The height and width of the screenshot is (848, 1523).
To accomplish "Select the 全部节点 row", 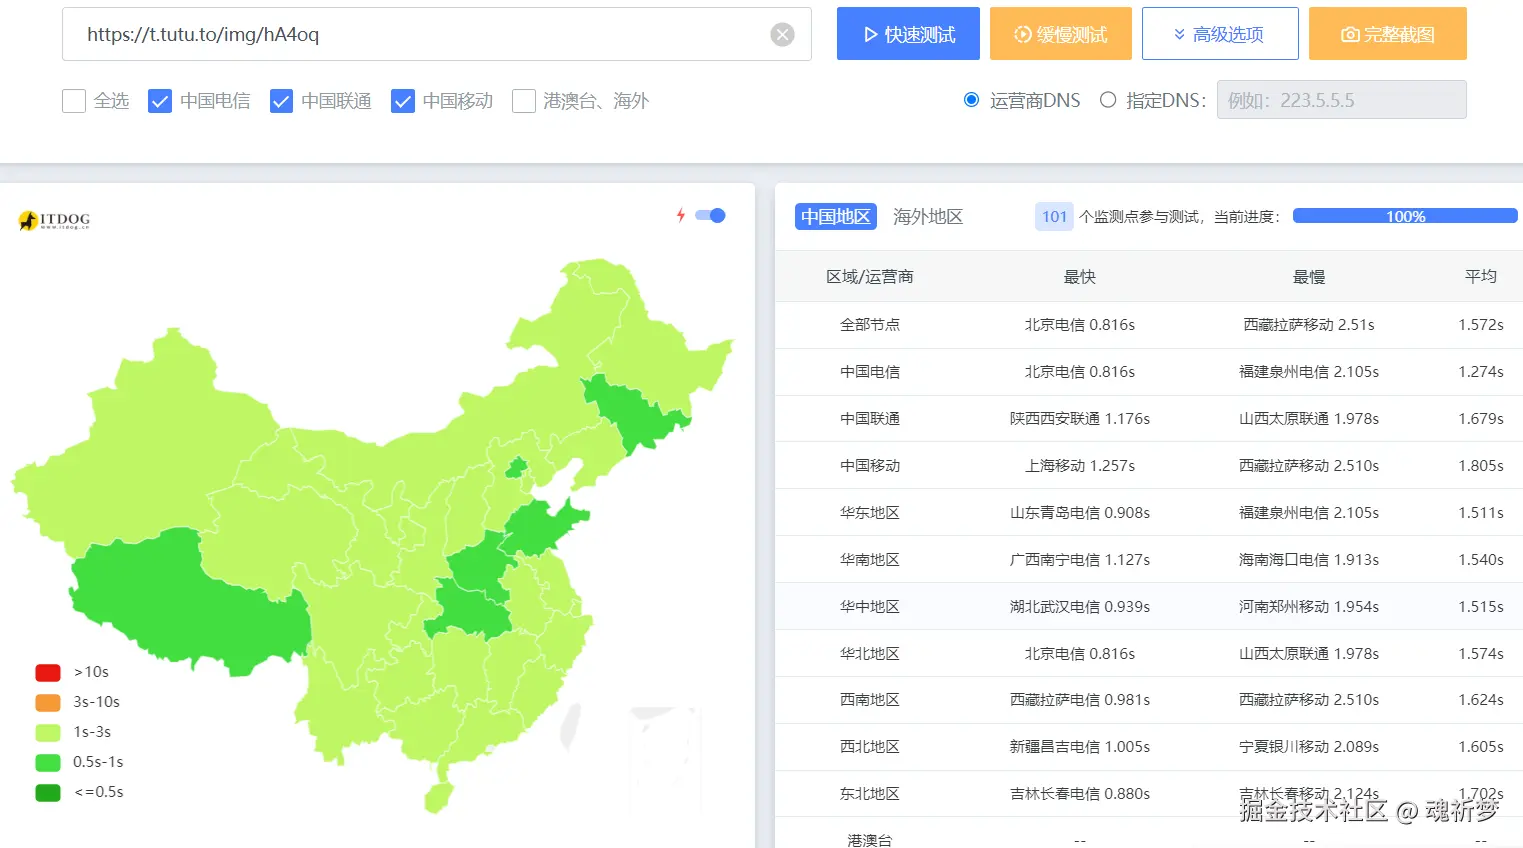I will pyautogui.click(x=1149, y=325).
